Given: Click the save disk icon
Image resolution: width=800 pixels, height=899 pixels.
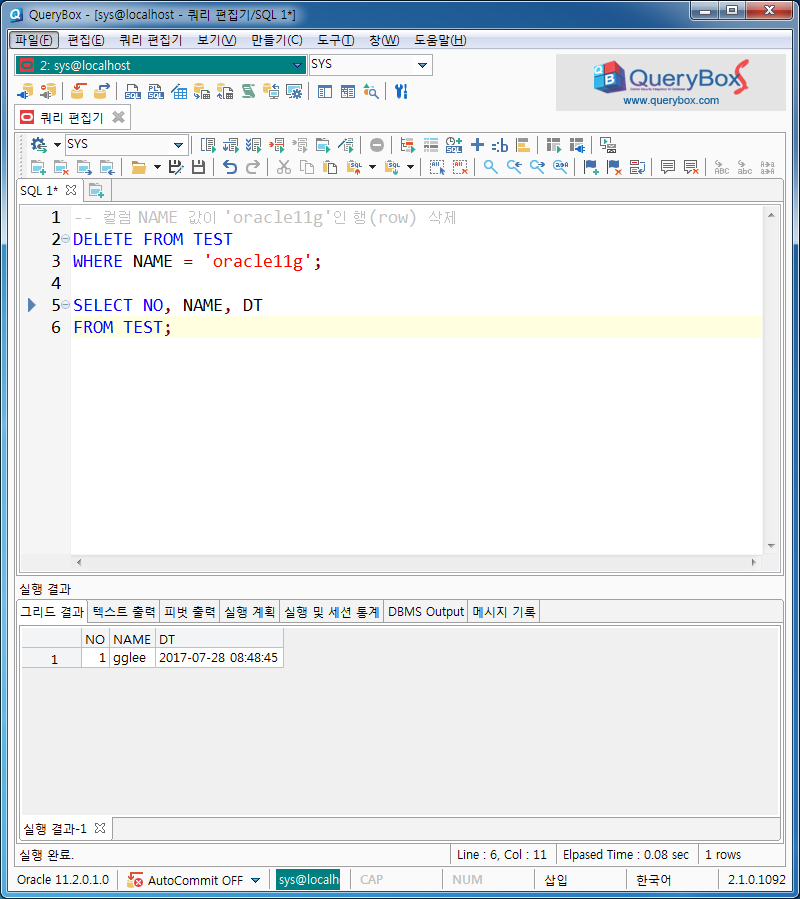Looking at the screenshot, I should [x=198, y=167].
